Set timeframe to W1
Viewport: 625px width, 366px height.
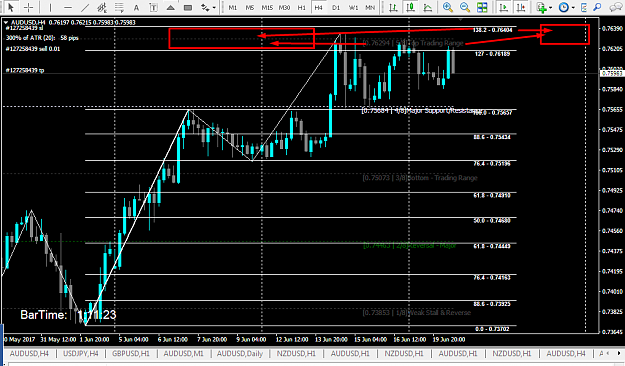353,8
